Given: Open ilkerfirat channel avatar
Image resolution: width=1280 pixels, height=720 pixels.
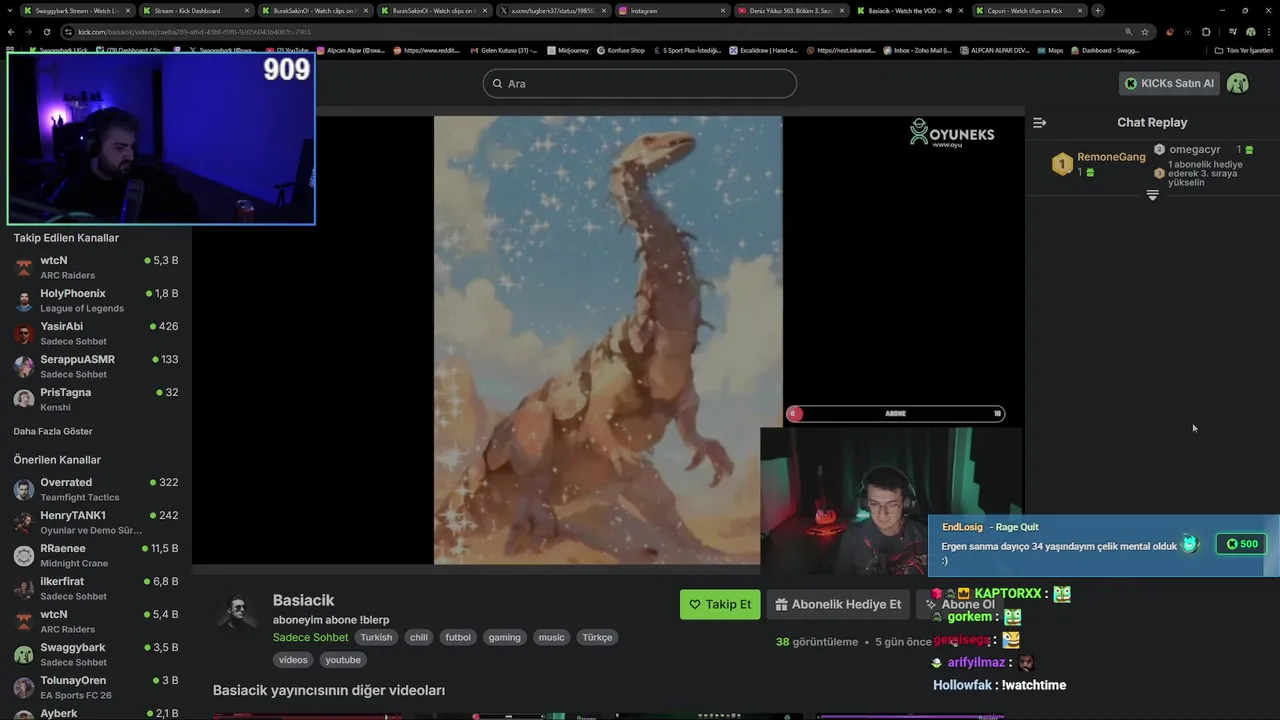Looking at the screenshot, I should [x=24, y=588].
